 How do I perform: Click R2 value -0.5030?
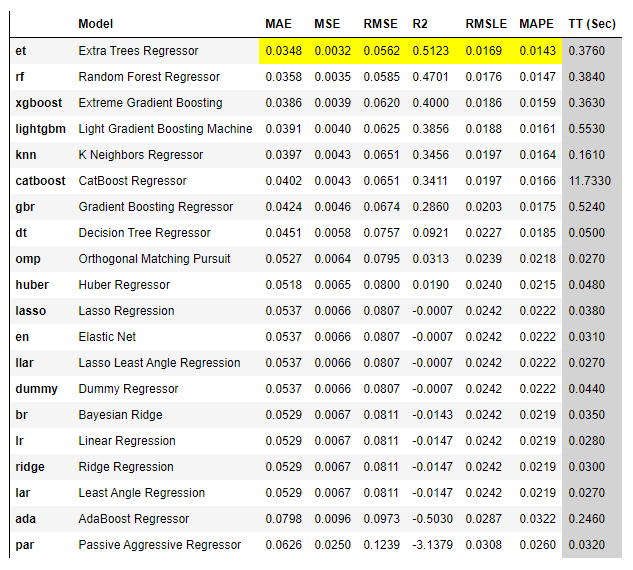(432, 519)
